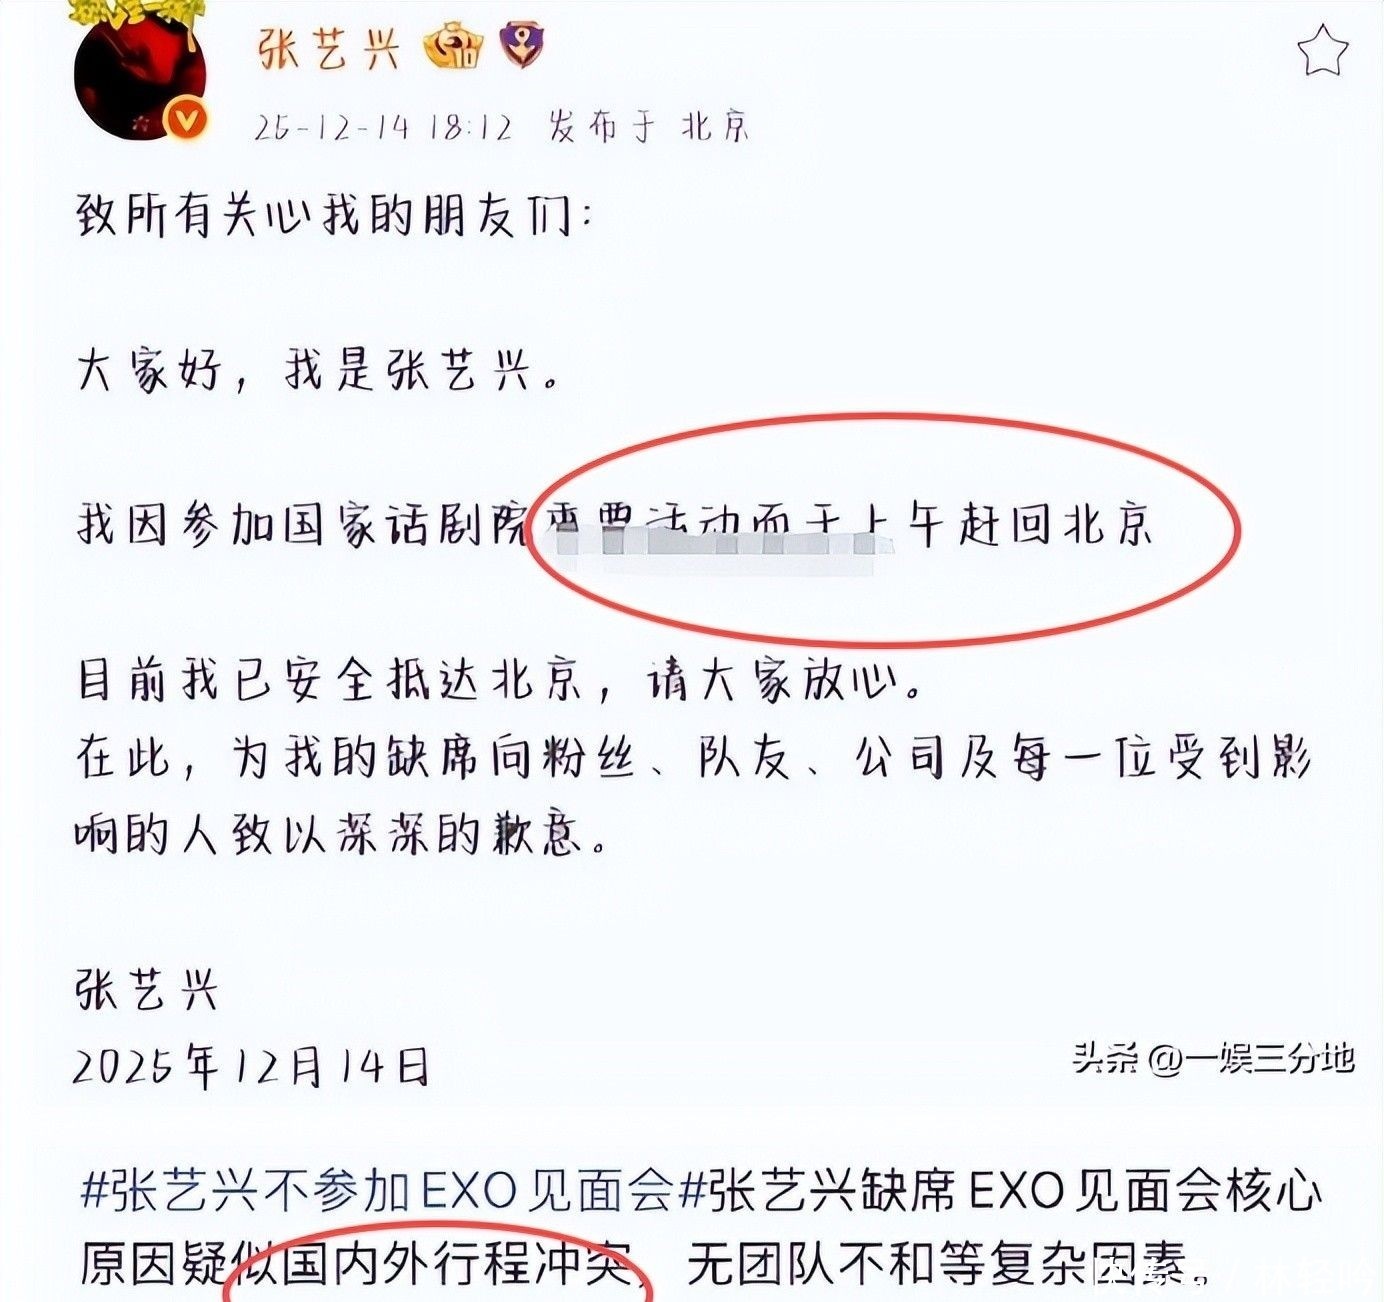
Task: Open the post timestamp 25-12-14 18:12
Action: click(383, 127)
